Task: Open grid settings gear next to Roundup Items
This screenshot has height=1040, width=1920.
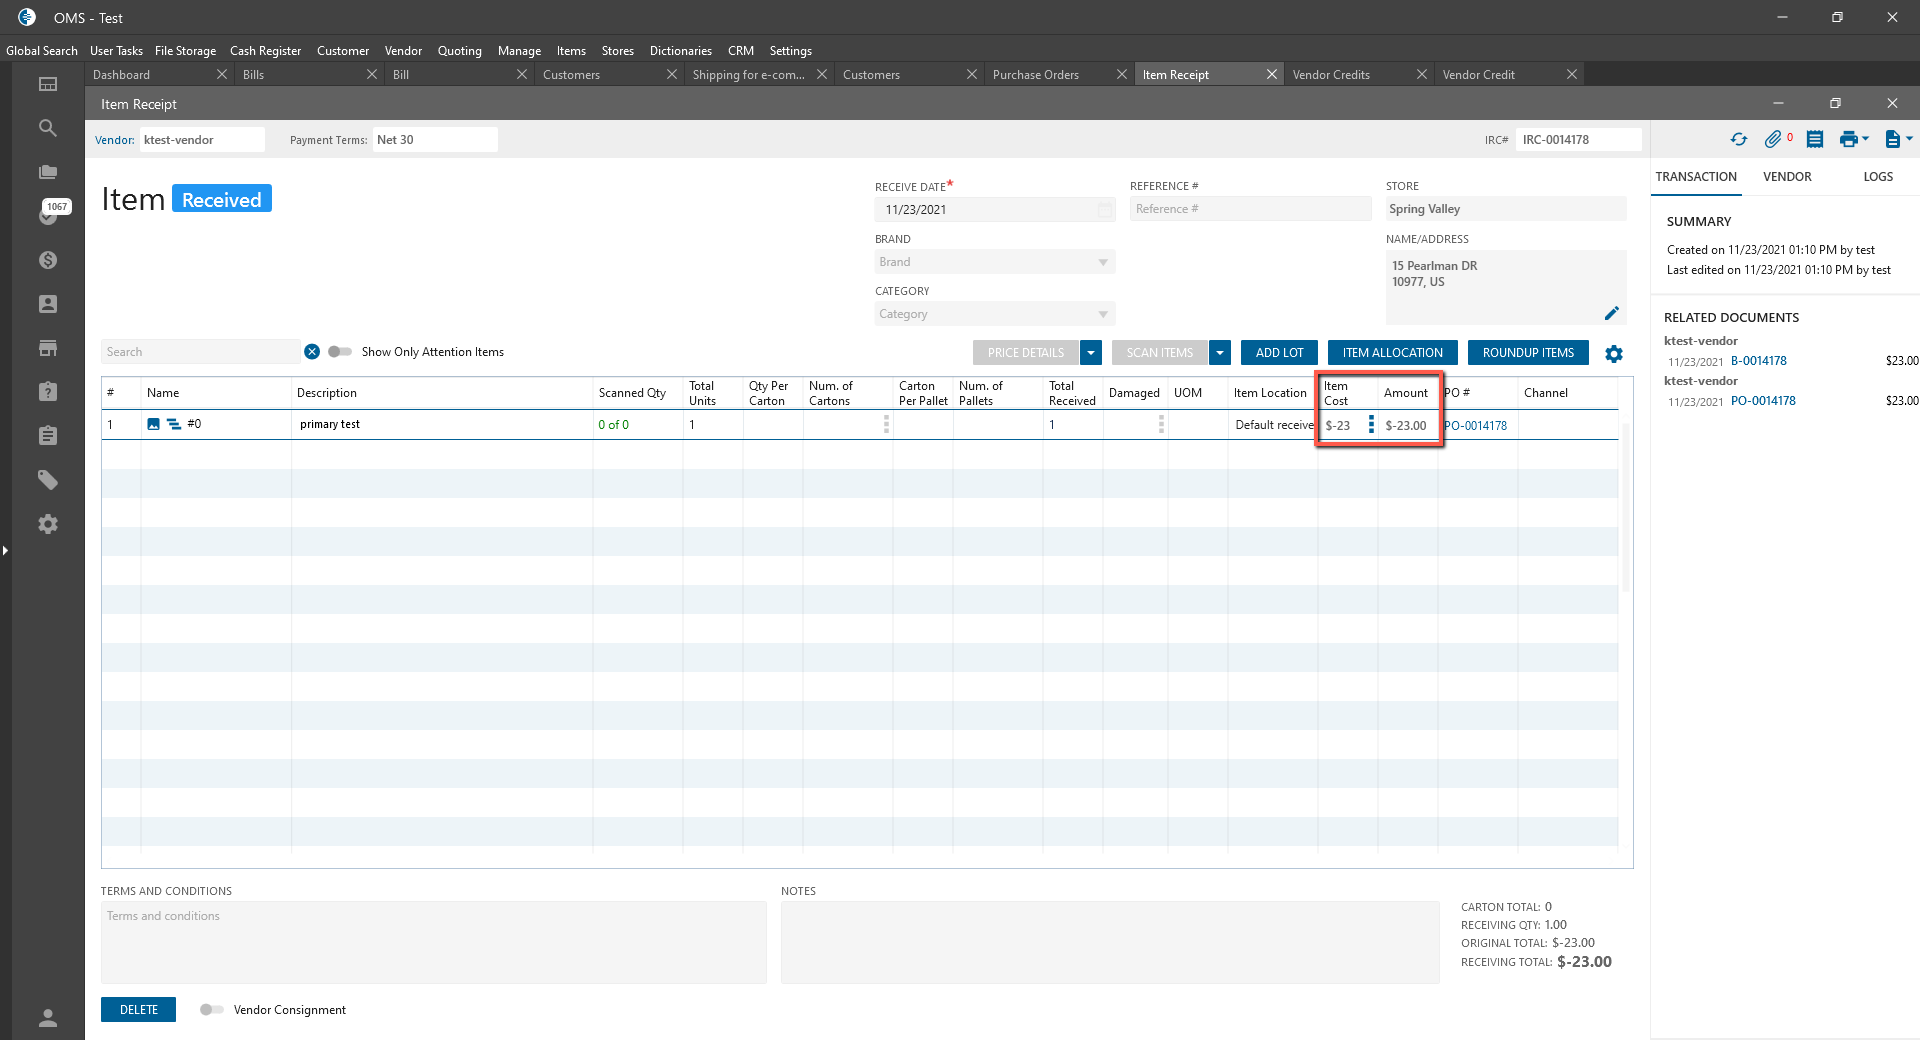Action: click(1614, 354)
